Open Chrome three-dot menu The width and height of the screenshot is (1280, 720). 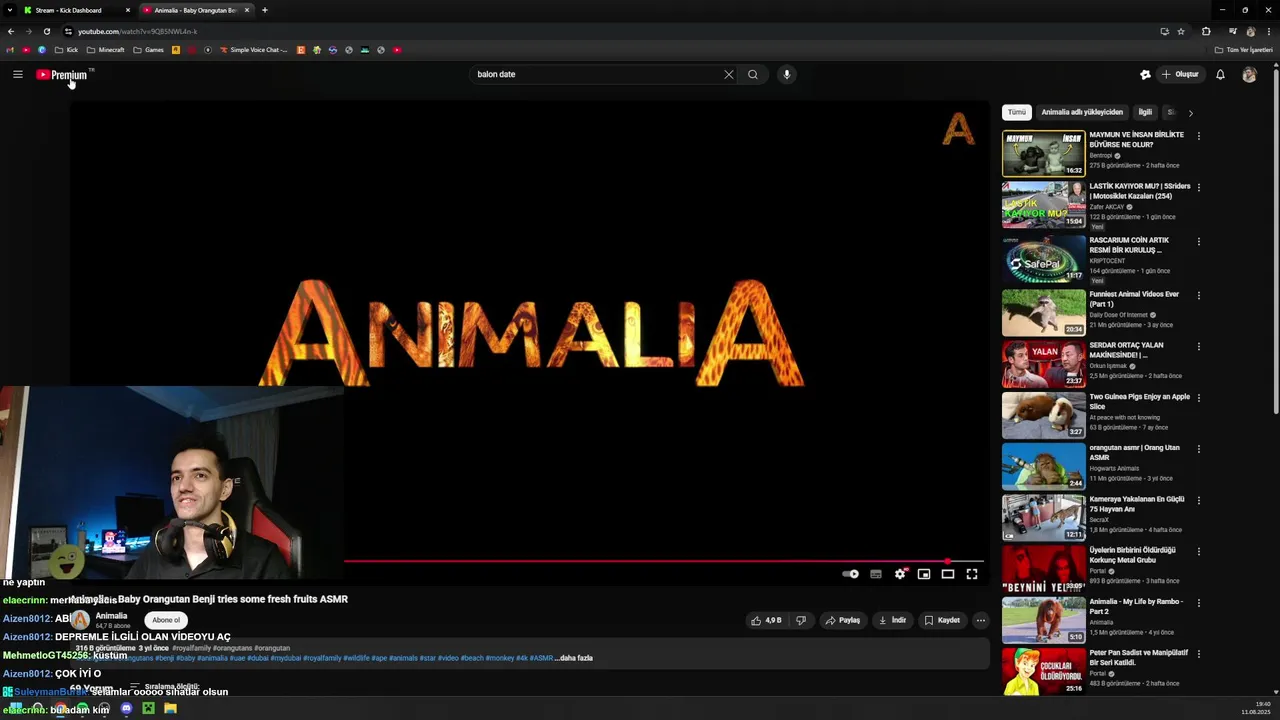(x=1268, y=31)
